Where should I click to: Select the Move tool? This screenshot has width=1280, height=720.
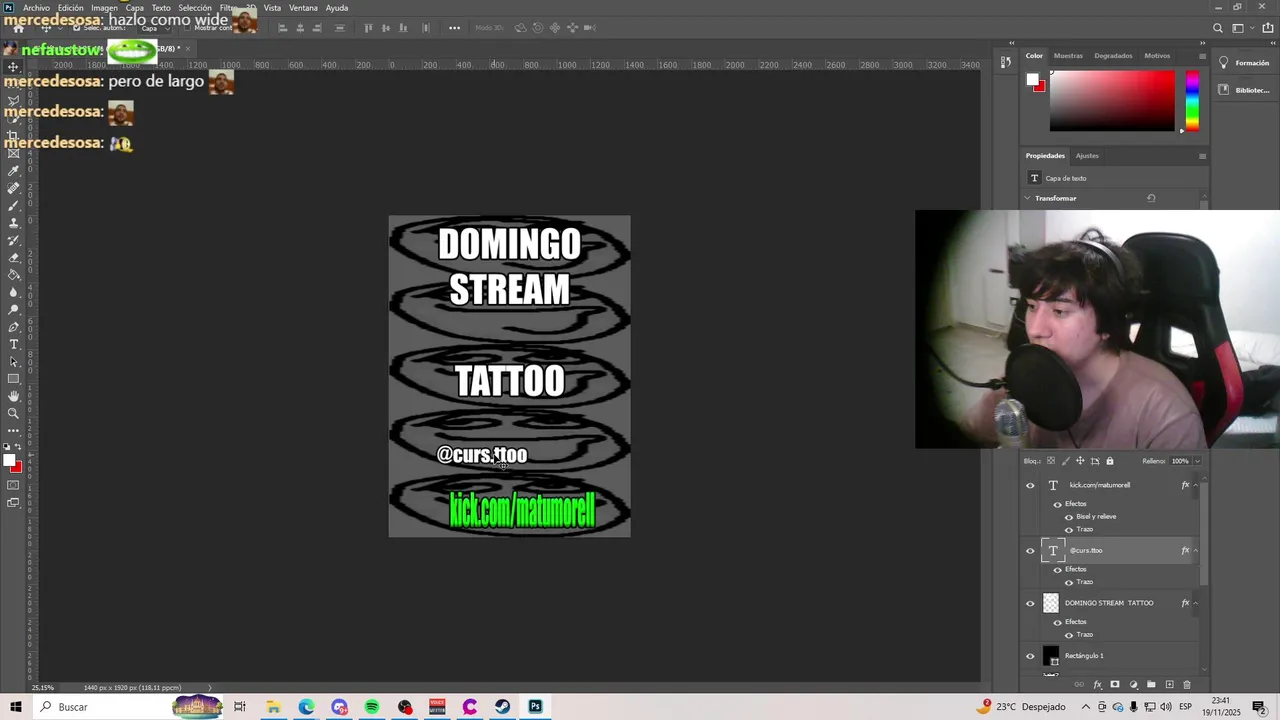coord(13,66)
